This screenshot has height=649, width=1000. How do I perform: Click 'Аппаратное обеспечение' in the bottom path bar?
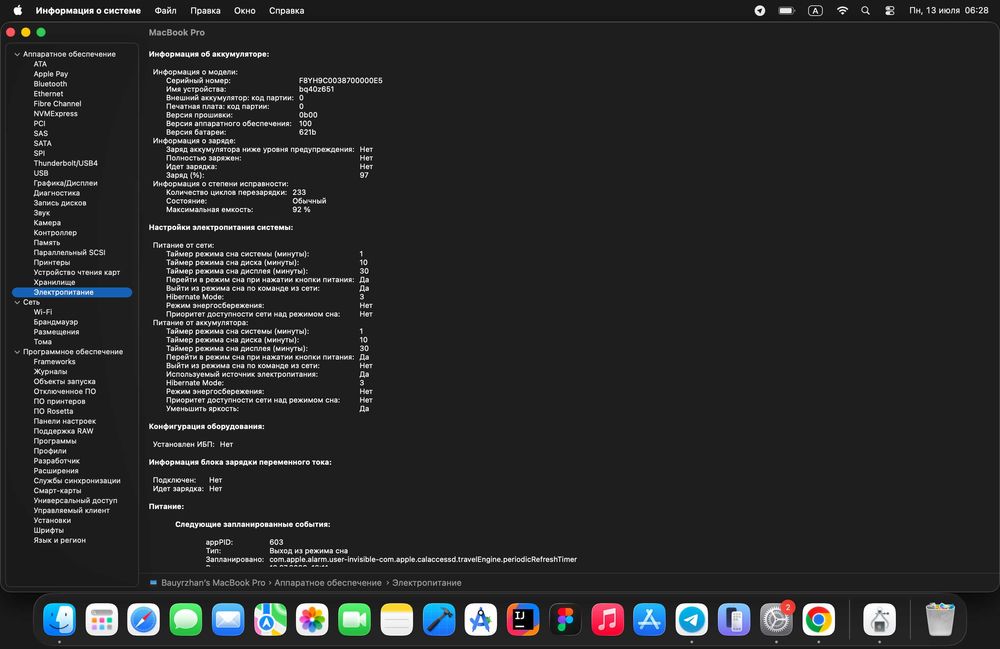(328, 583)
